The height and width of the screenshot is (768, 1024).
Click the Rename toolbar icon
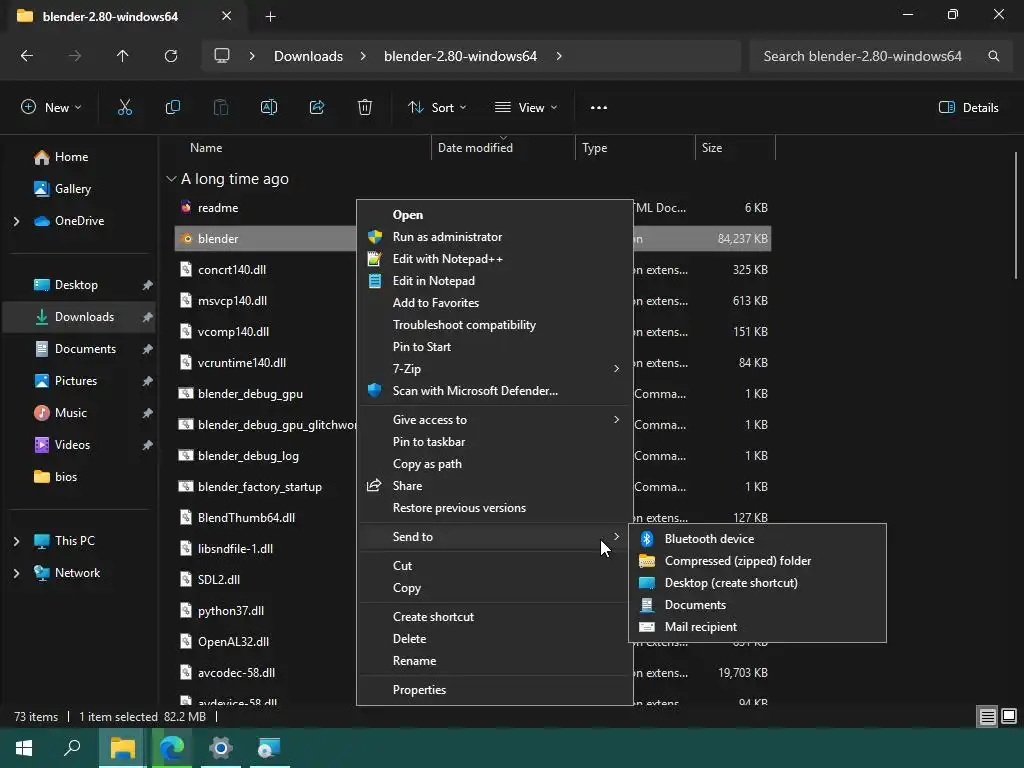click(269, 108)
